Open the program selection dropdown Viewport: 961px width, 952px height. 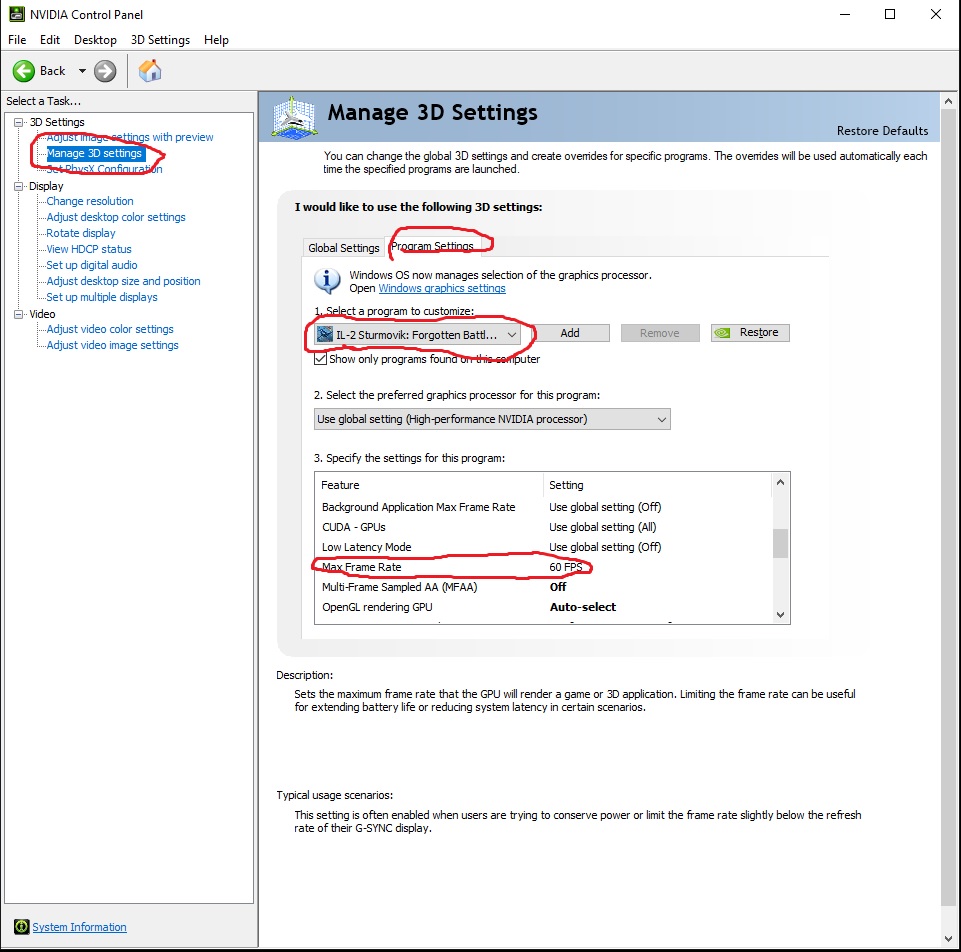pyautogui.click(x=418, y=335)
